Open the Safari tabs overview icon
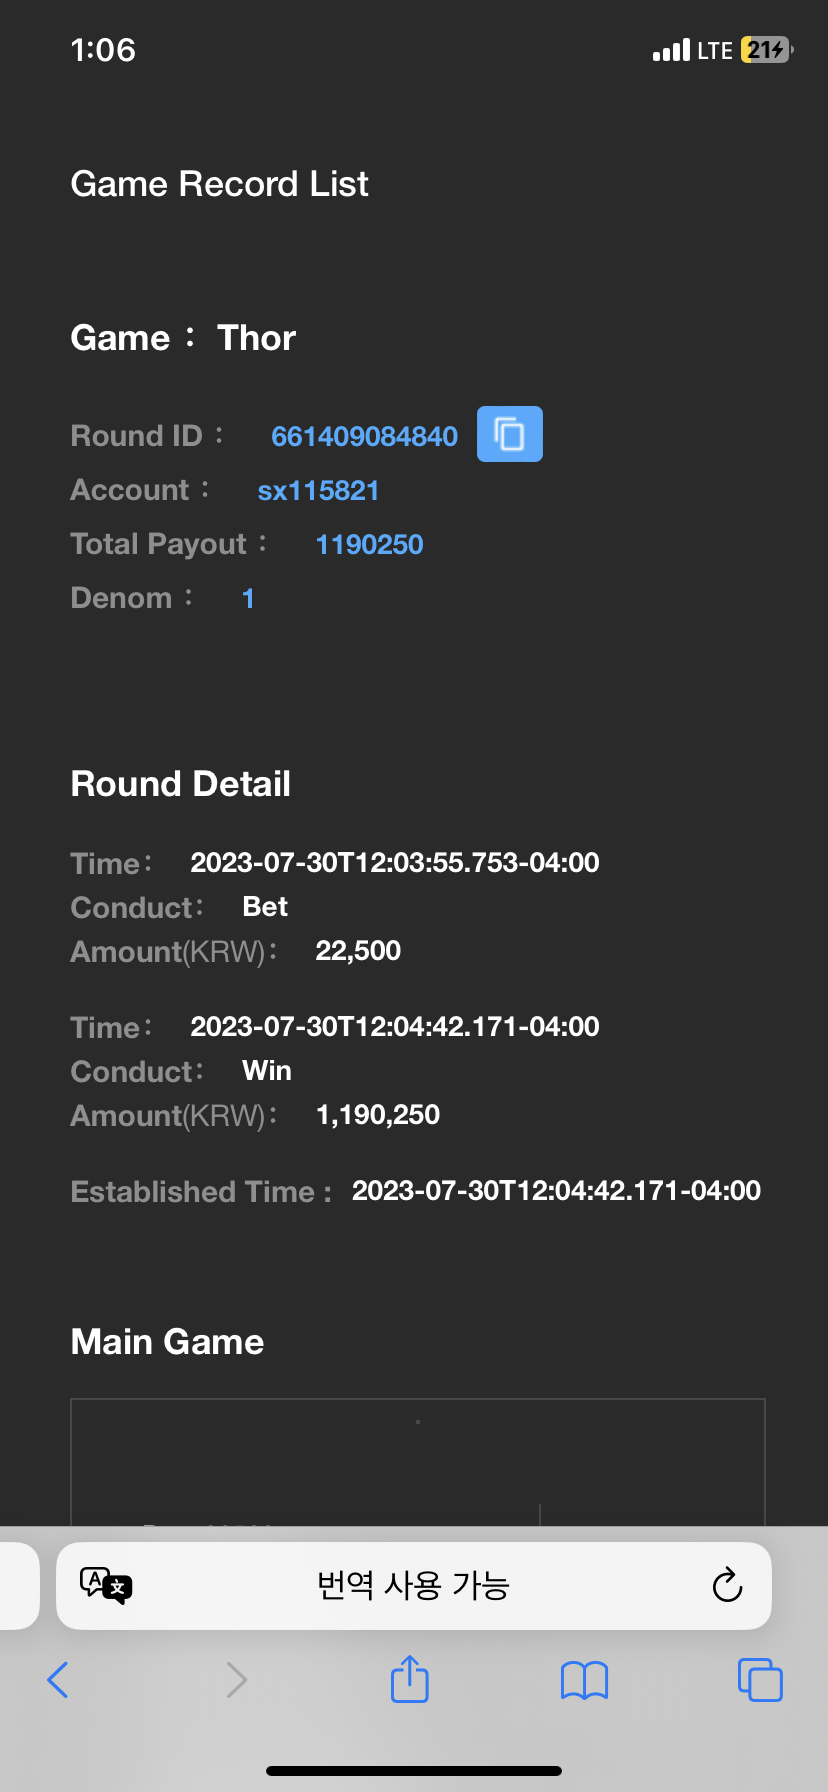Screen dimensions: 828x1792 (760, 1679)
